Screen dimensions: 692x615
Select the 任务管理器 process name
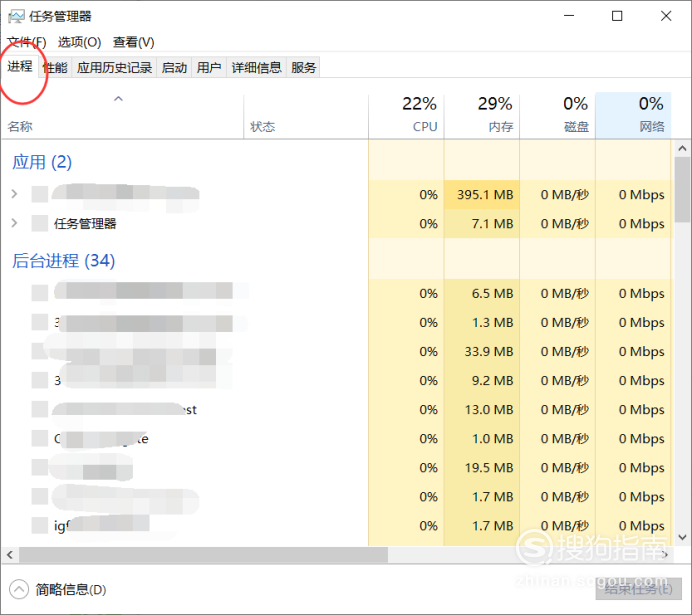(85, 224)
